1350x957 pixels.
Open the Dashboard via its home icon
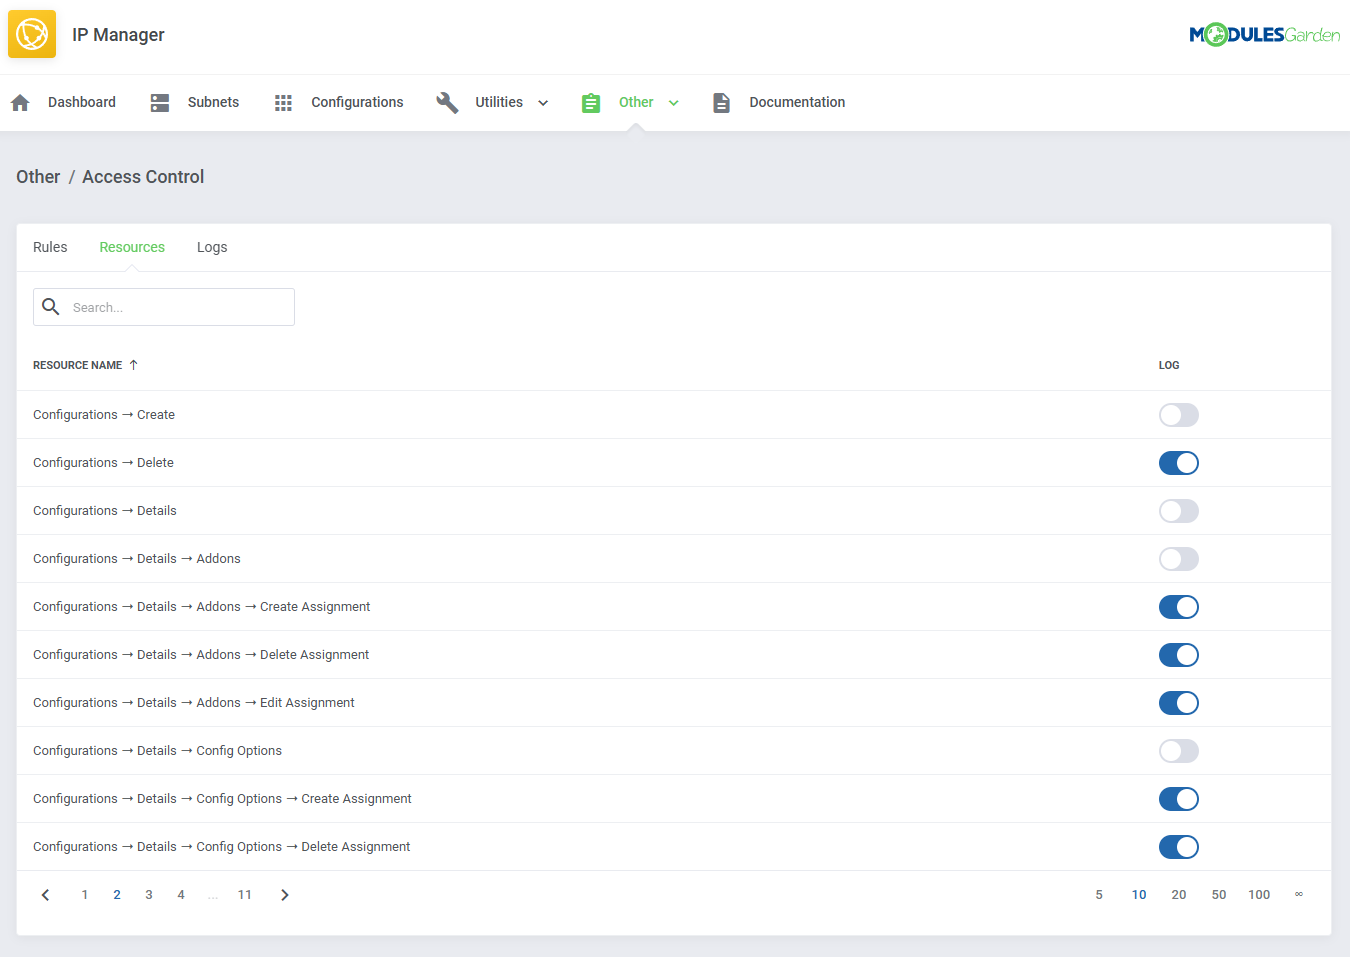[x=20, y=102]
